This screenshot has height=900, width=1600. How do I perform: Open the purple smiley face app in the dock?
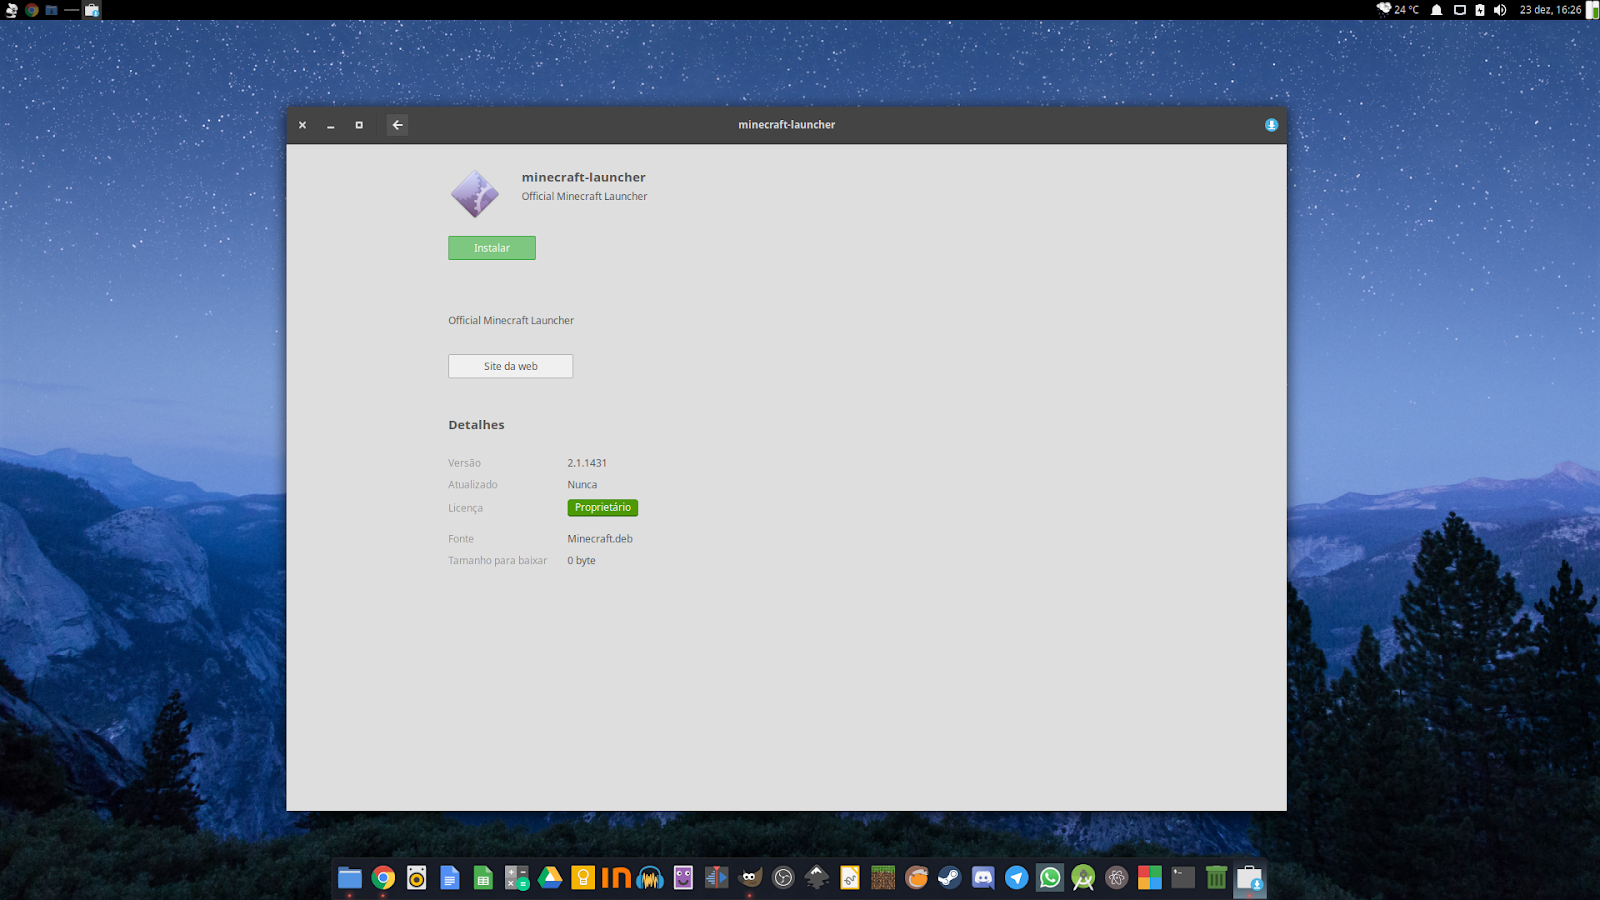click(x=683, y=878)
